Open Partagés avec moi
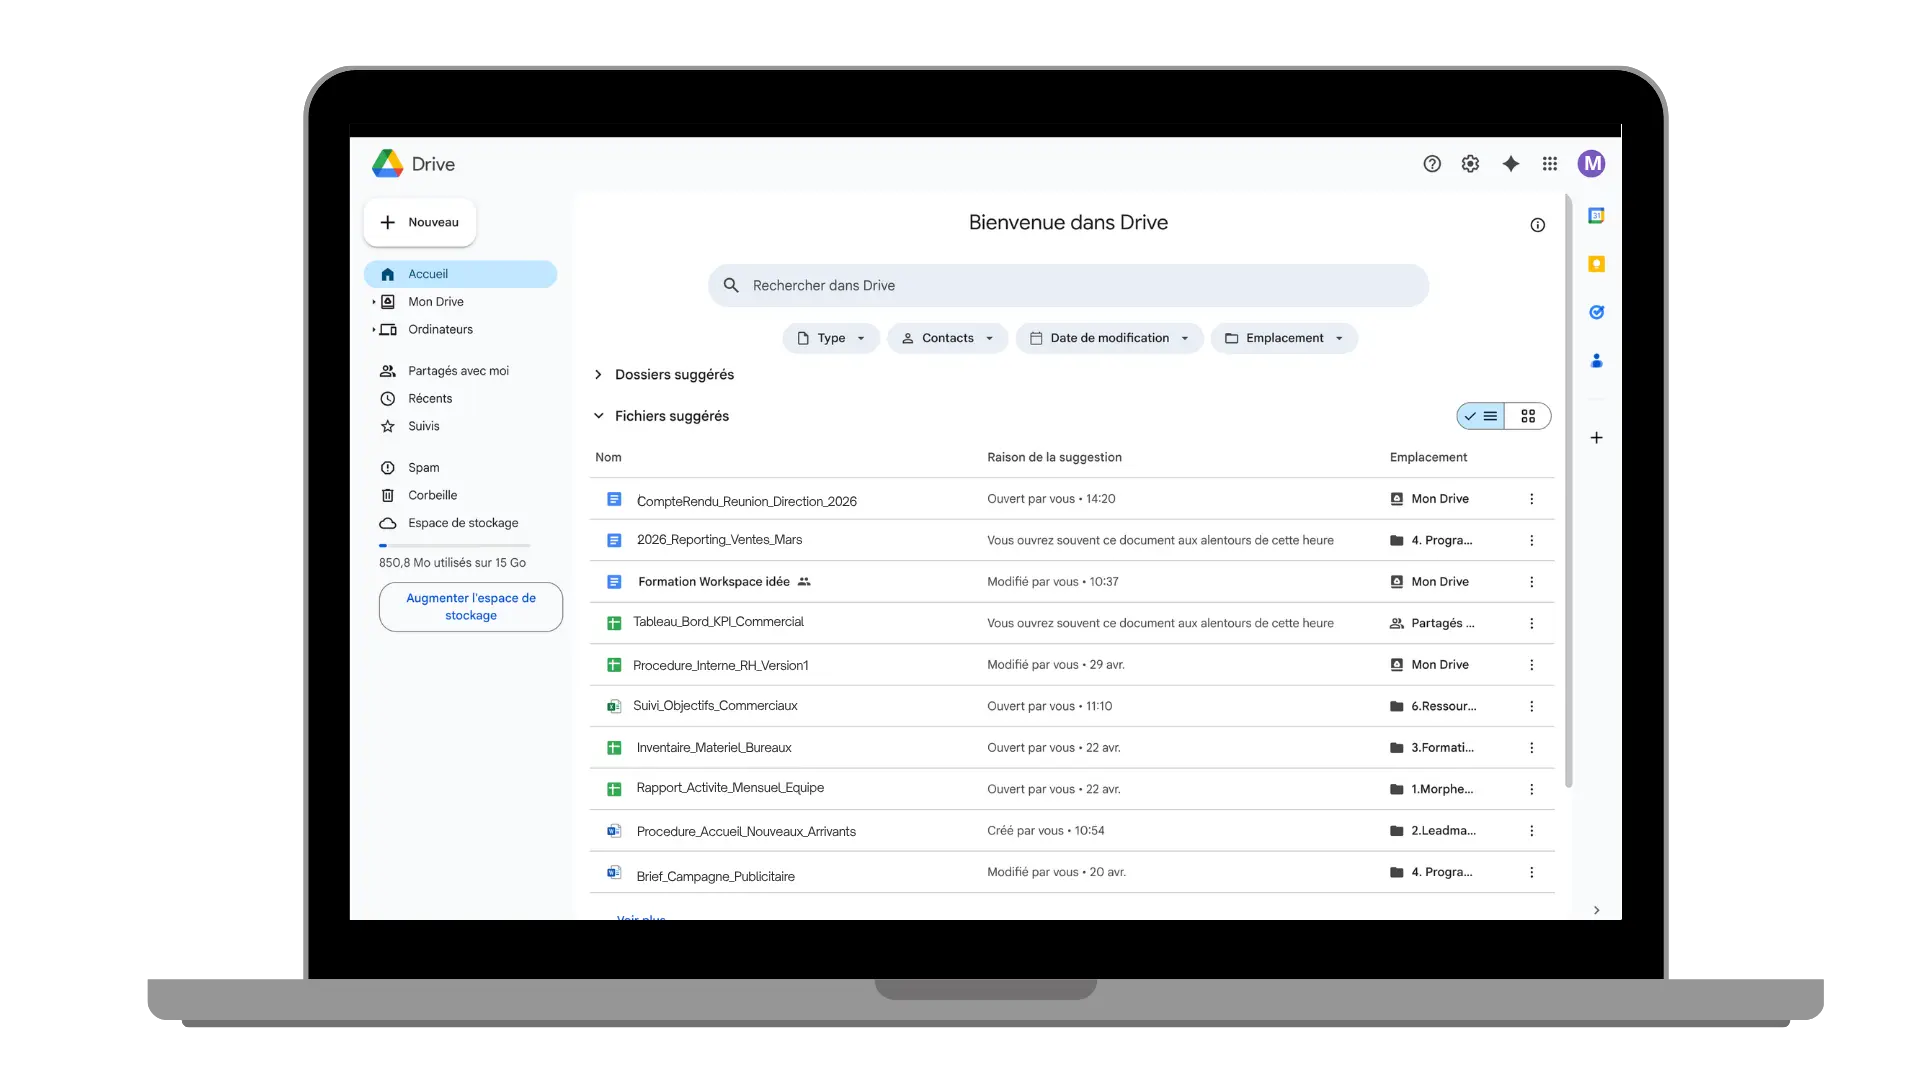Image resolution: width=1920 pixels, height=1080 pixels. (460, 371)
